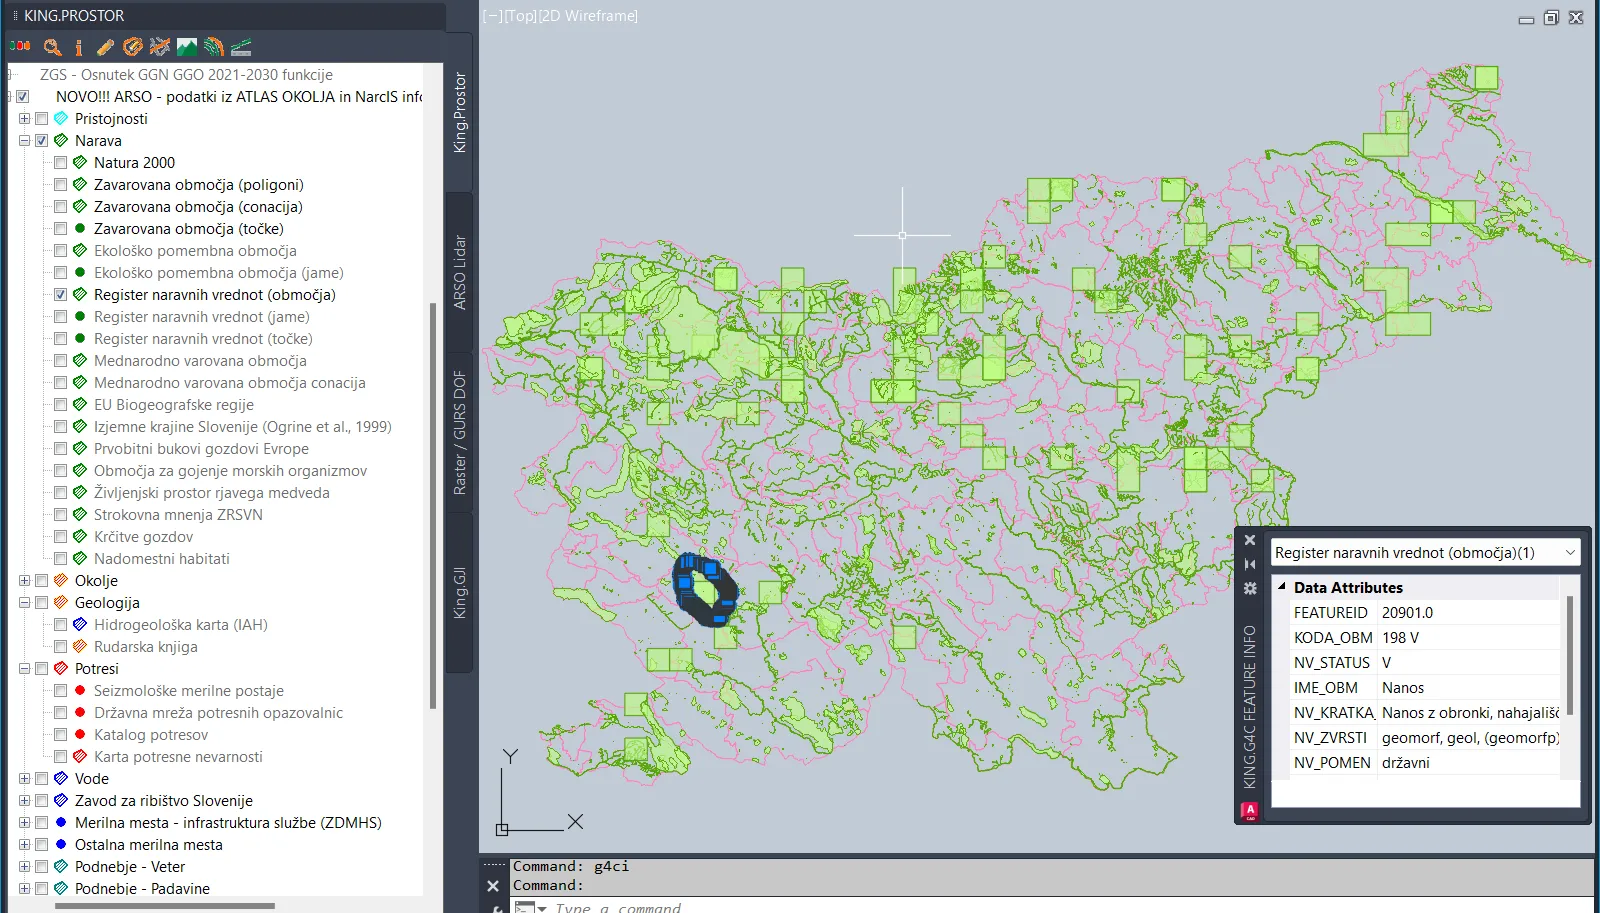
Task: Click the green mountain terrain icon
Action: click(x=187, y=47)
